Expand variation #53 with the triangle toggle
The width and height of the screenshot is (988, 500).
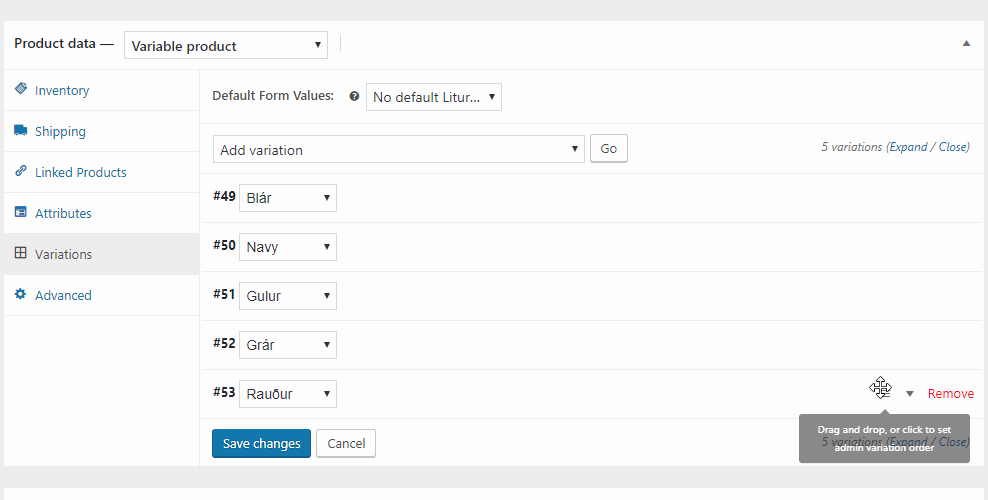pos(910,394)
